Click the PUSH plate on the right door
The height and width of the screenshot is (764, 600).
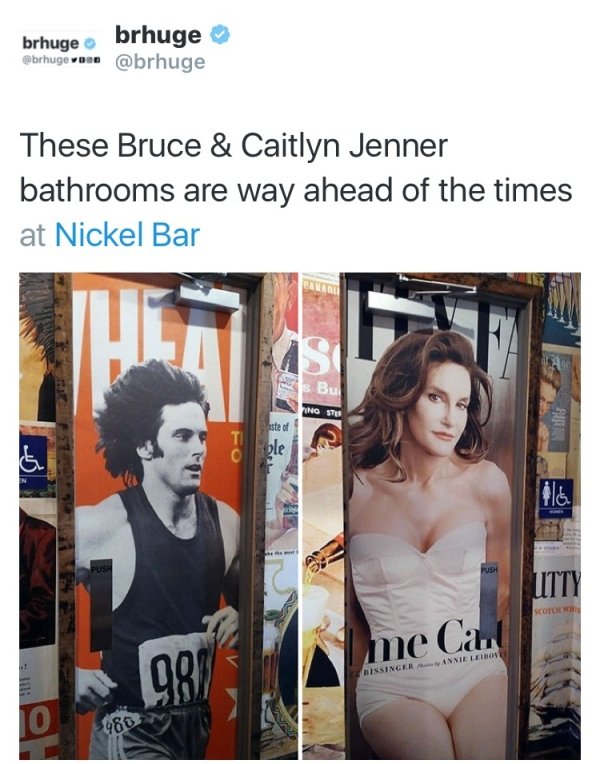(x=489, y=604)
